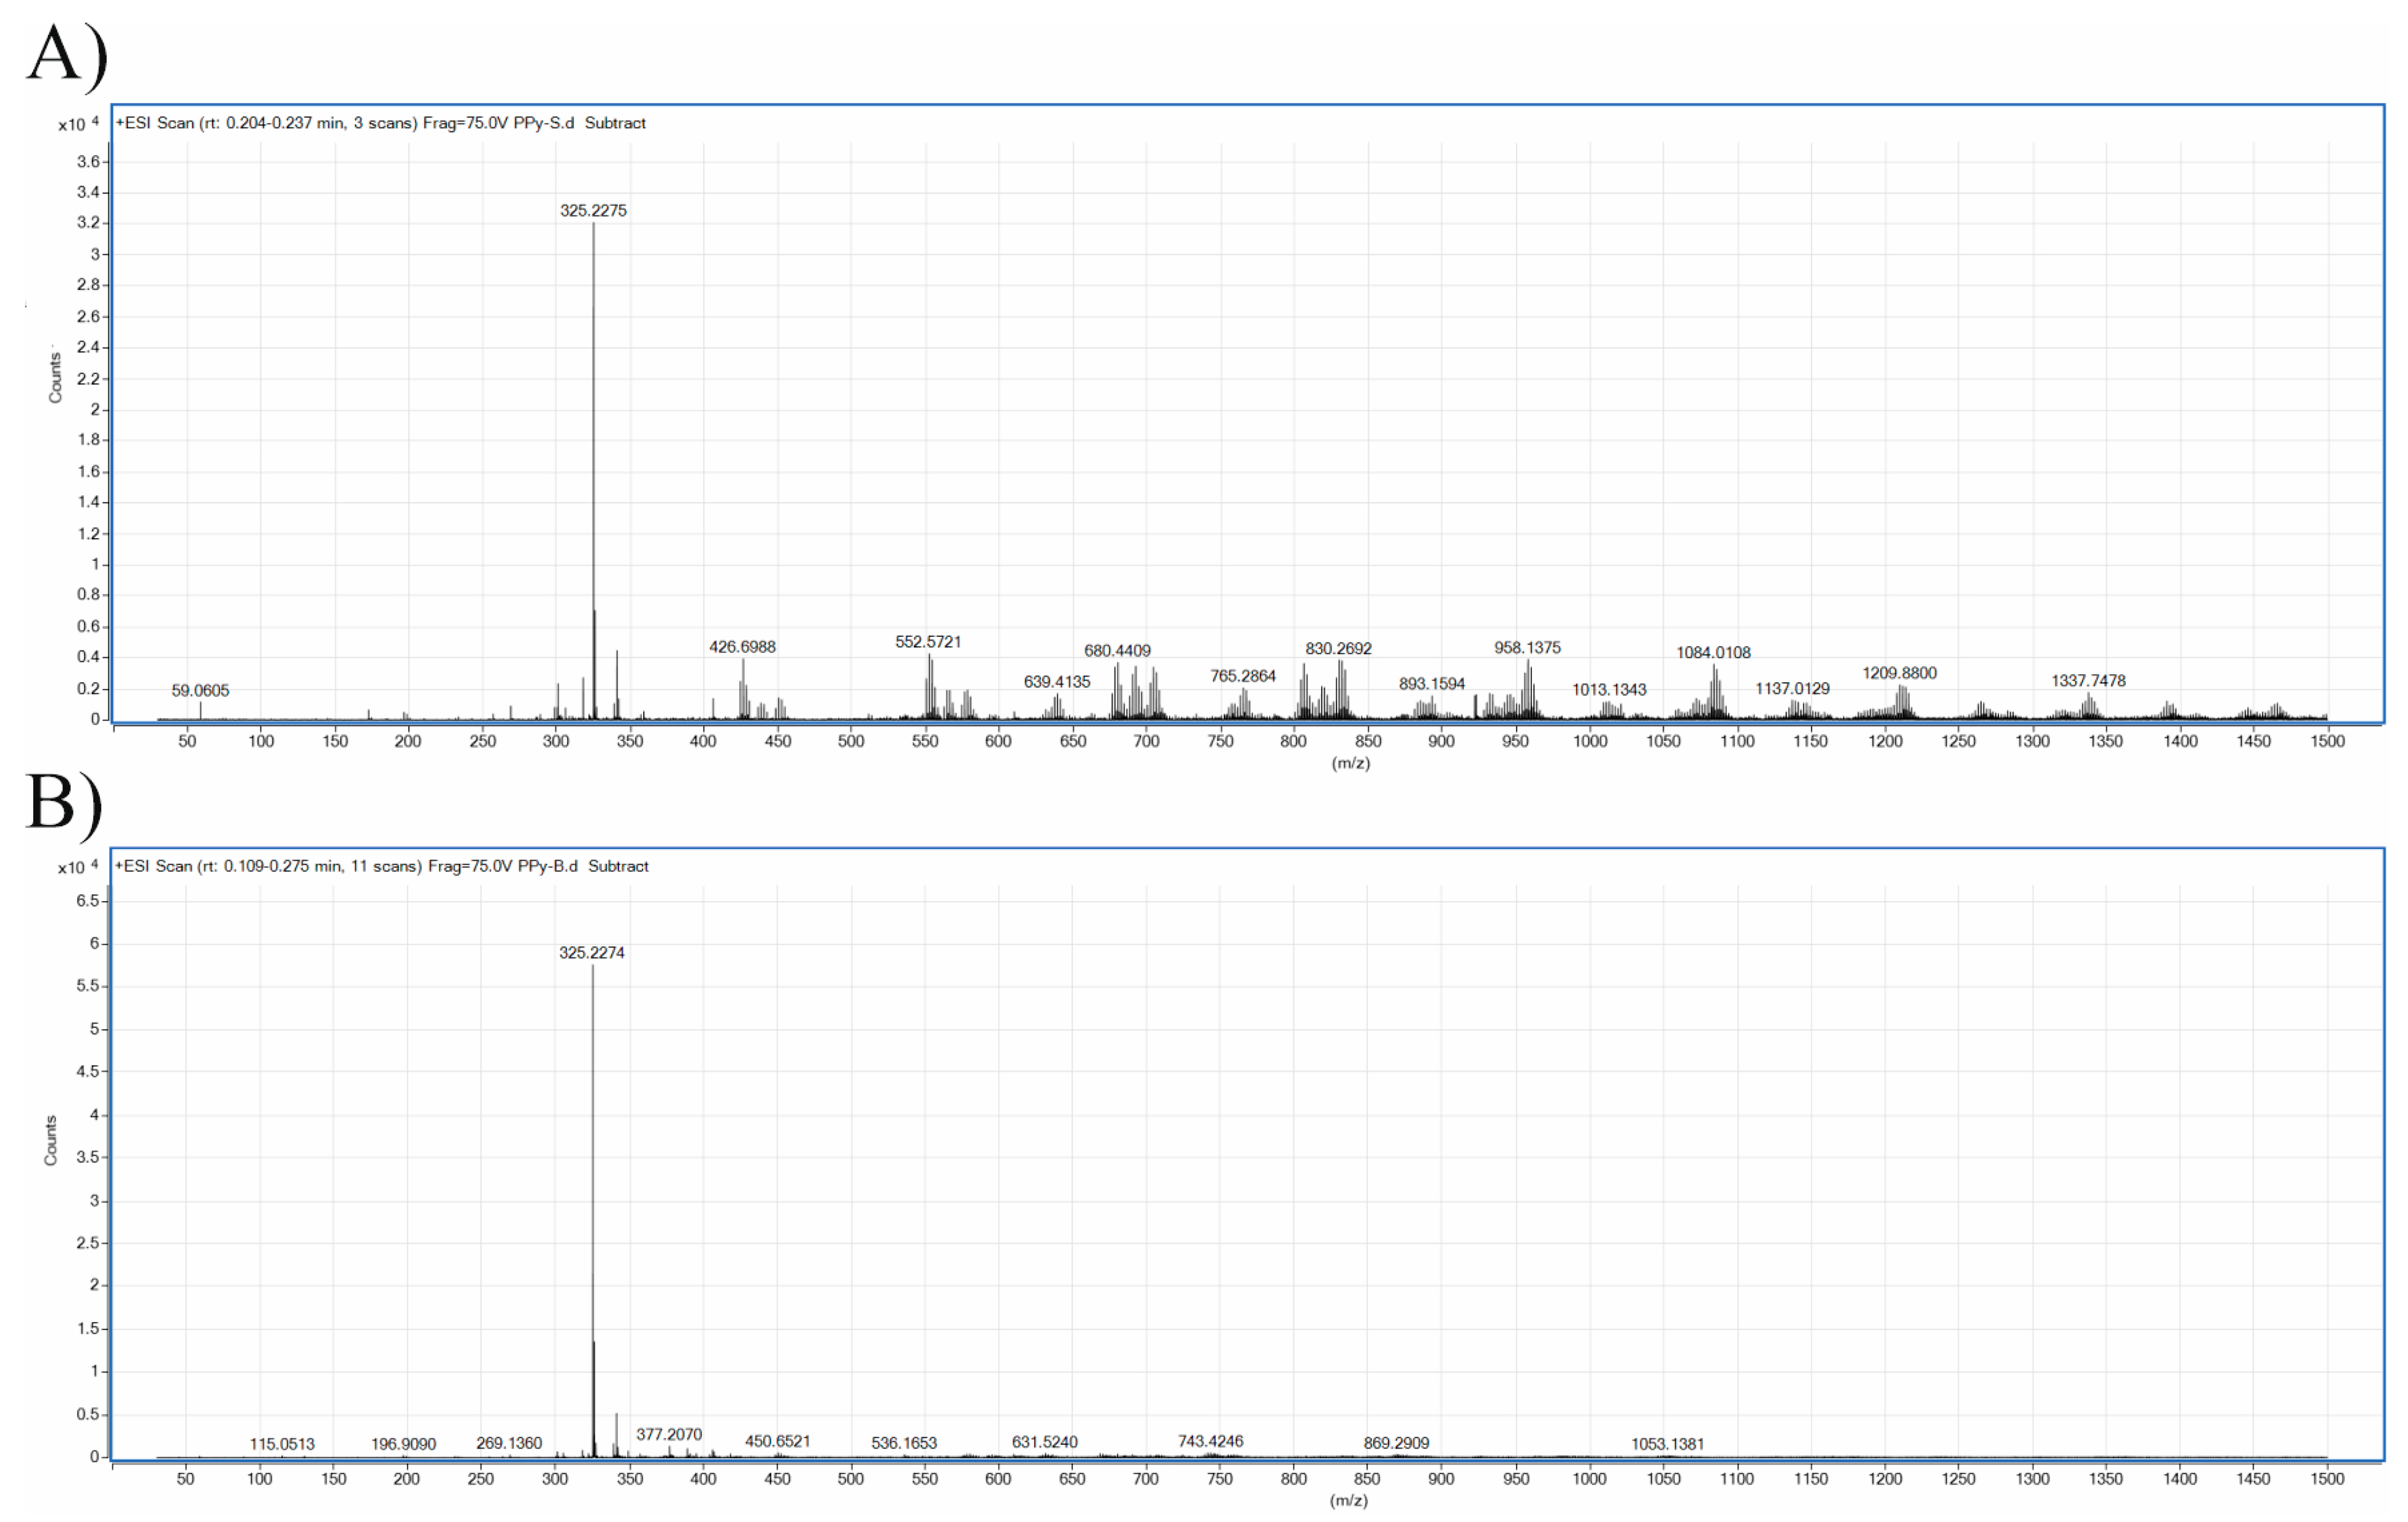
Task: Click the 115.0513 peak label in panel B
Action: [x=282, y=1443]
